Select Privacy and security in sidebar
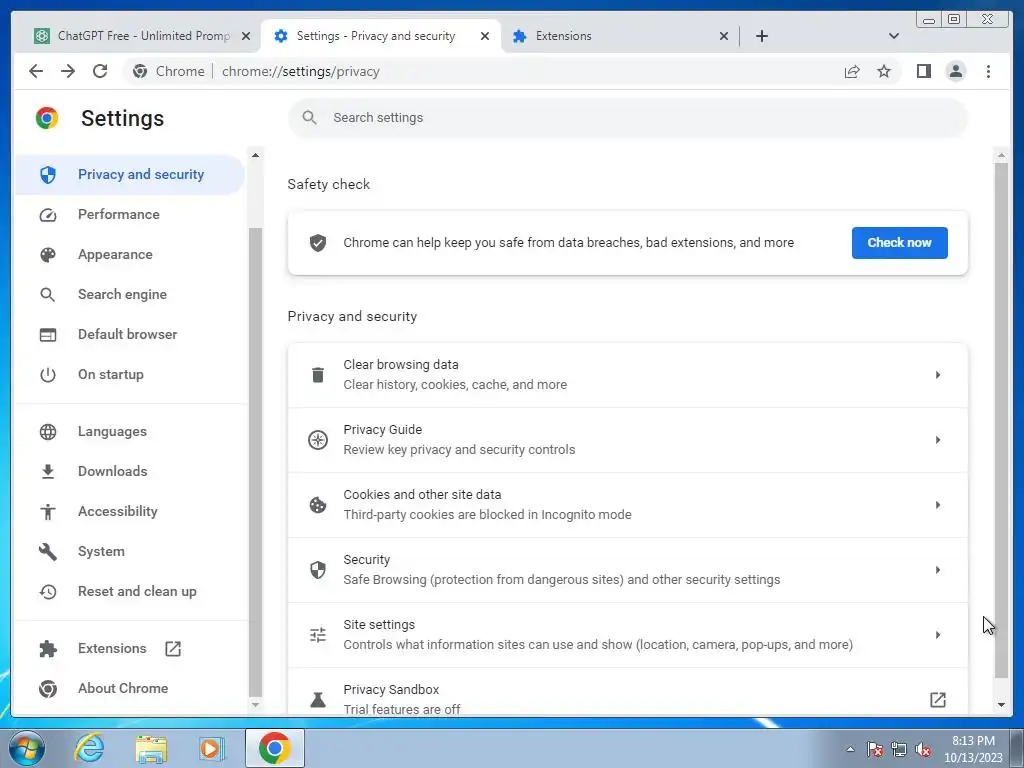This screenshot has height=768, width=1024. pos(129,174)
